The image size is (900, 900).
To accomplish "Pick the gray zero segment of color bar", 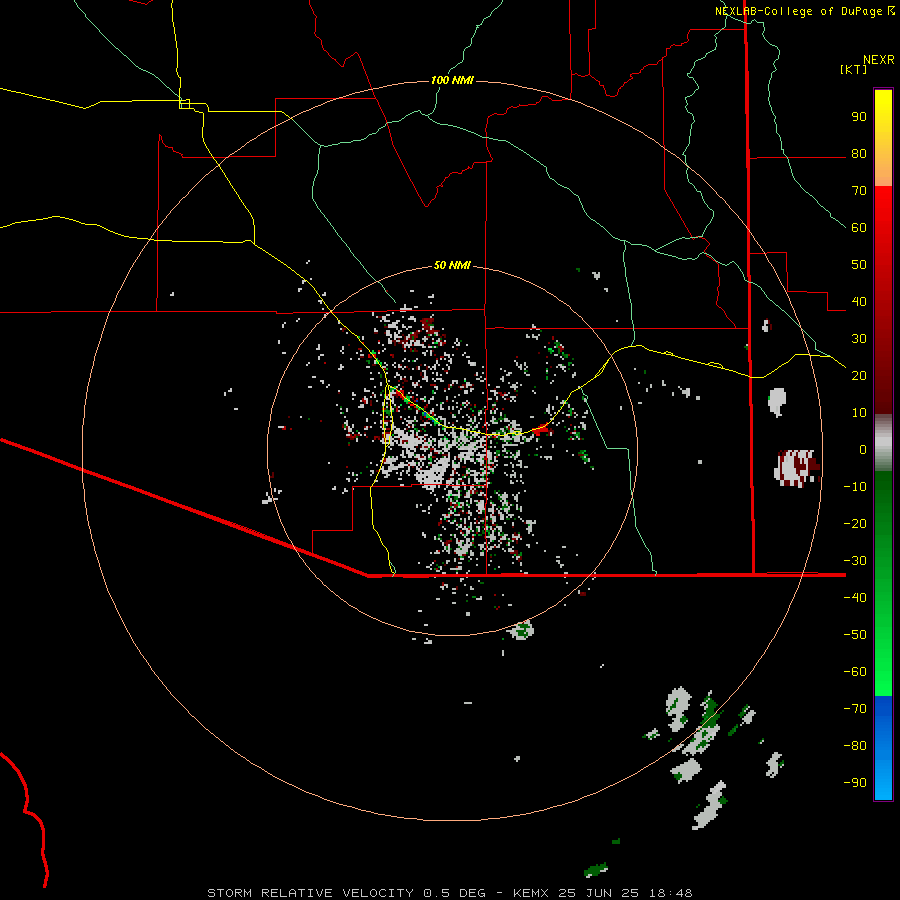I will (x=883, y=443).
